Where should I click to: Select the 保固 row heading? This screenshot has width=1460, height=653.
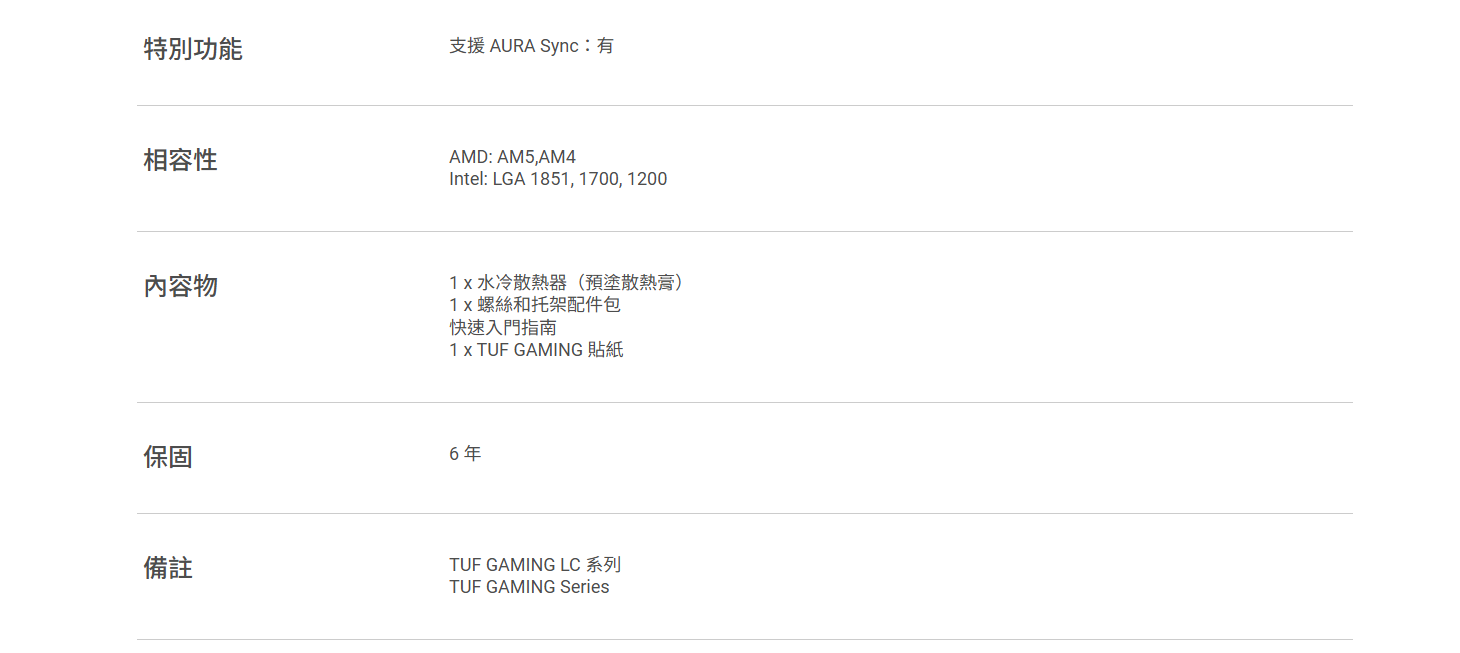[168, 457]
